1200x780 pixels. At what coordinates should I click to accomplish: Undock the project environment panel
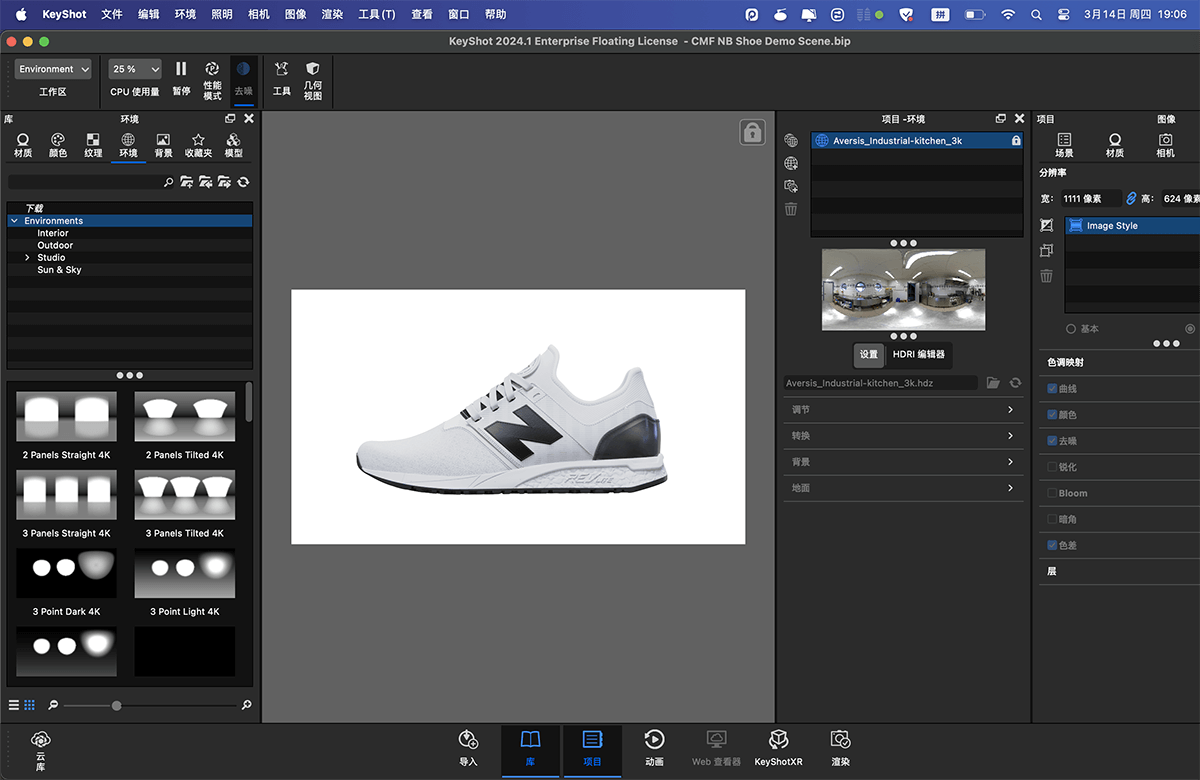pyautogui.click(x=1000, y=118)
